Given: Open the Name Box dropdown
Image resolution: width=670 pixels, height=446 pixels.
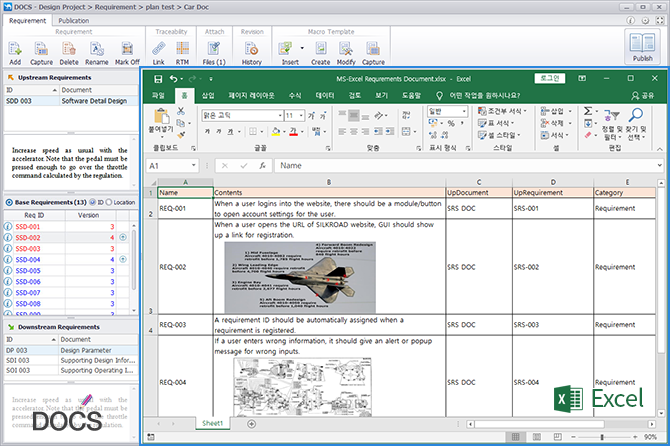Looking at the screenshot, I should pos(194,166).
